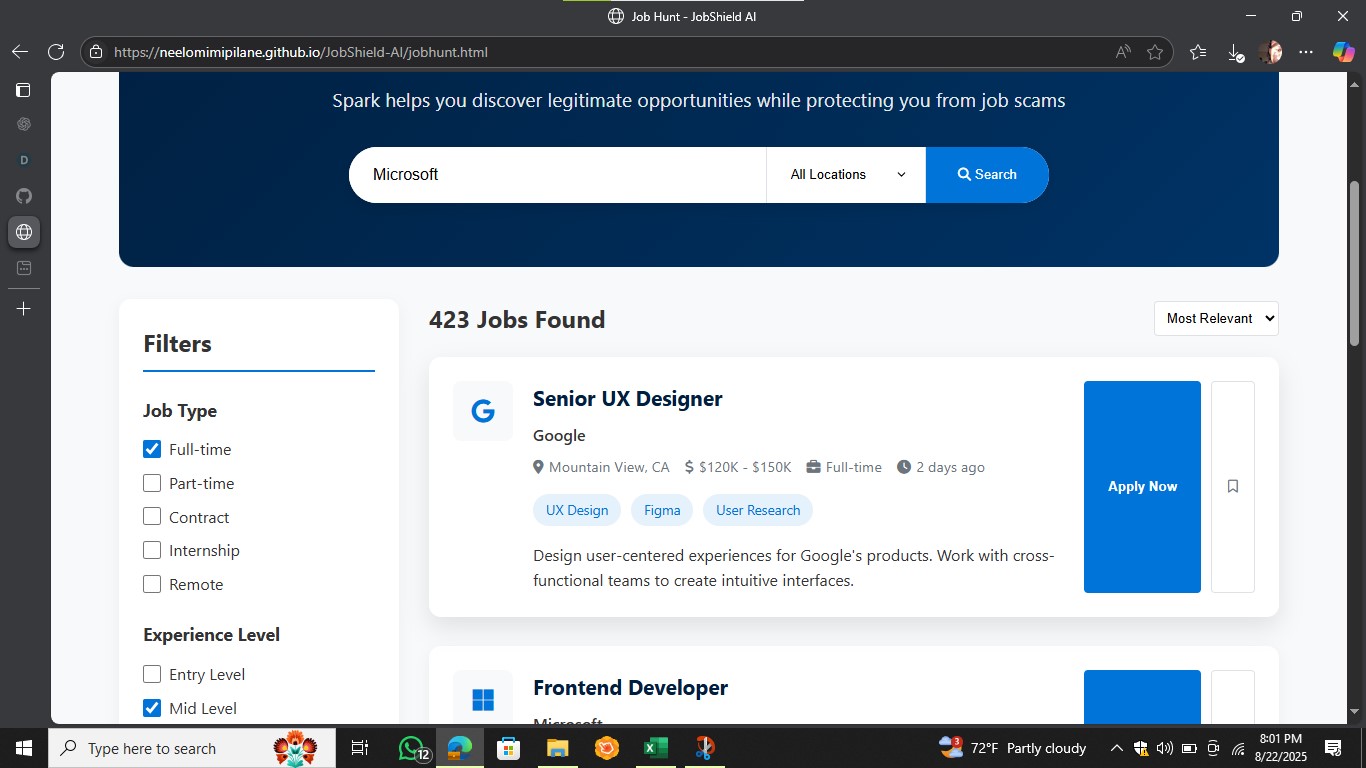This screenshot has height=768, width=1366.
Task: Apply Now for Senior UX Designer
Action: coord(1142,487)
